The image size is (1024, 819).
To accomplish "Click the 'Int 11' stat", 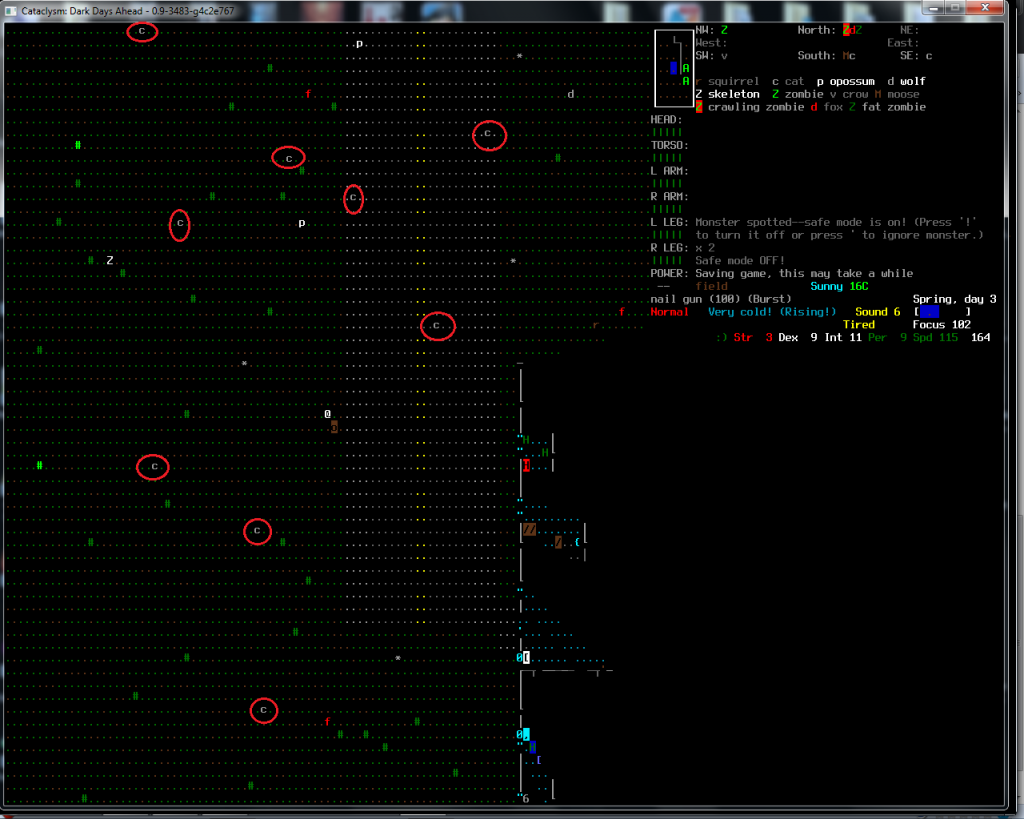I will tap(842, 338).
